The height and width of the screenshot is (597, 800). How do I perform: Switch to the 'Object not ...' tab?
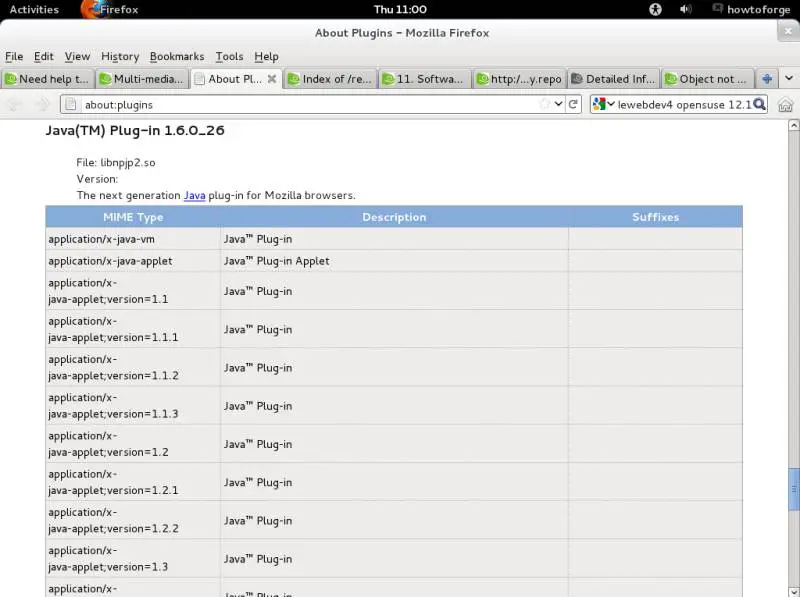[707, 79]
